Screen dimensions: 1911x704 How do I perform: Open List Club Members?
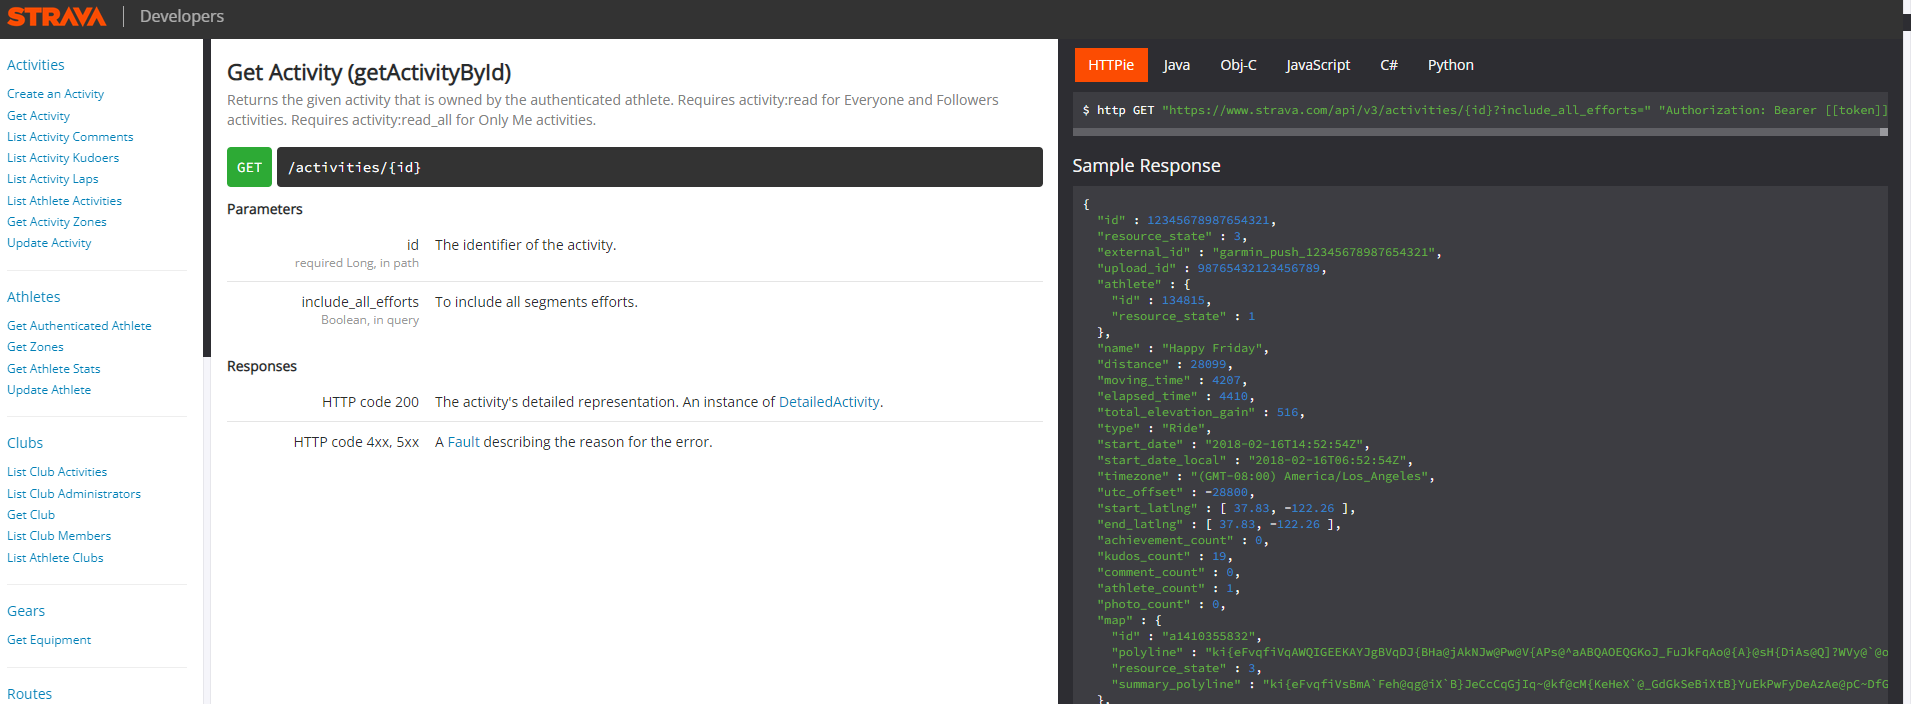click(59, 536)
